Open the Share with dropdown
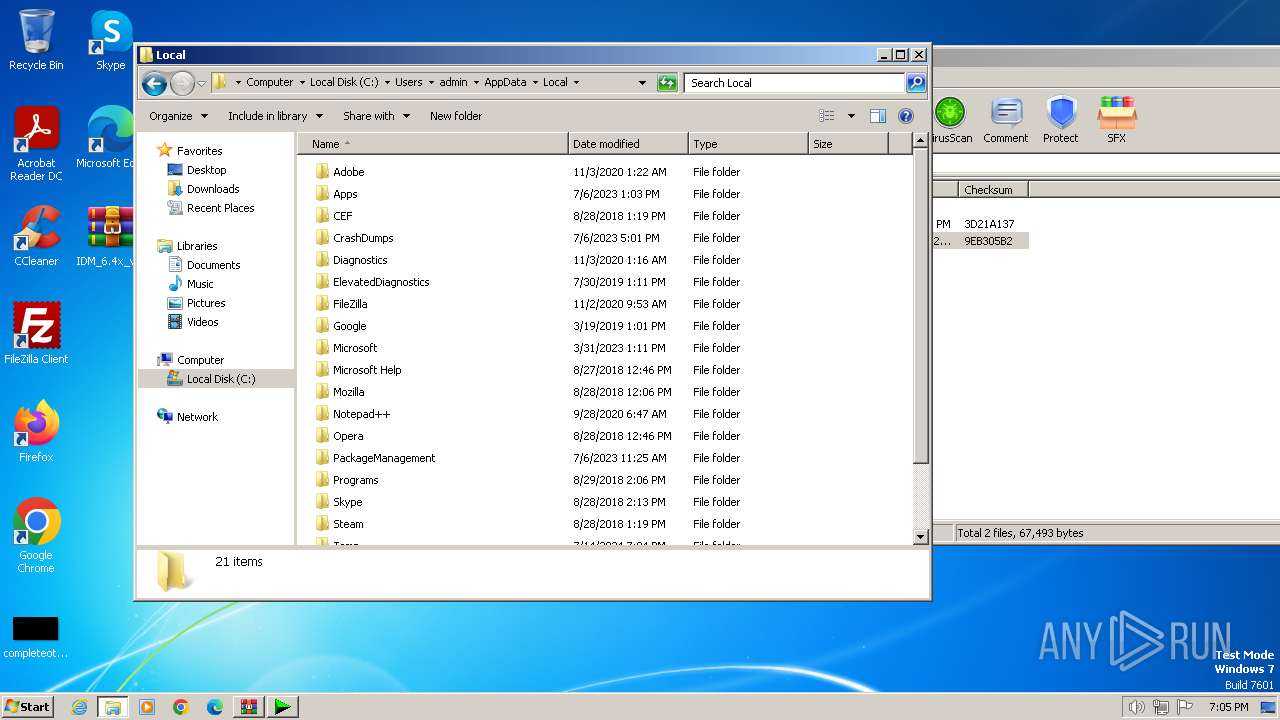The height and width of the screenshot is (720, 1280). point(376,116)
